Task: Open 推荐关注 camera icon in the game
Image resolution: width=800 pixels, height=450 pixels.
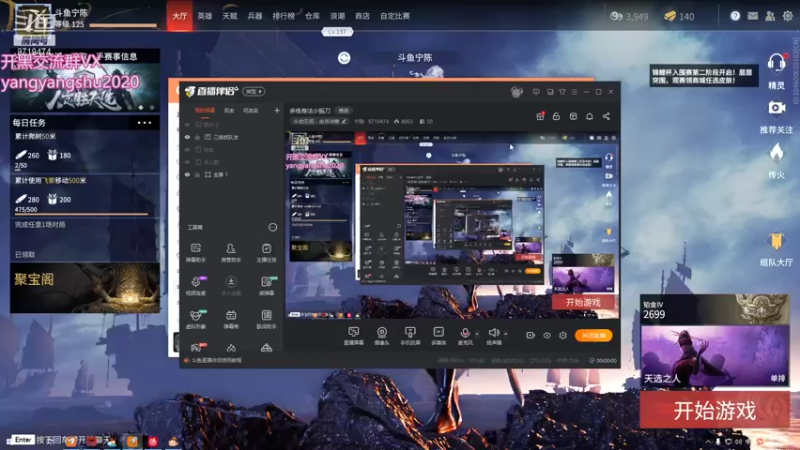Action: (776, 116)
